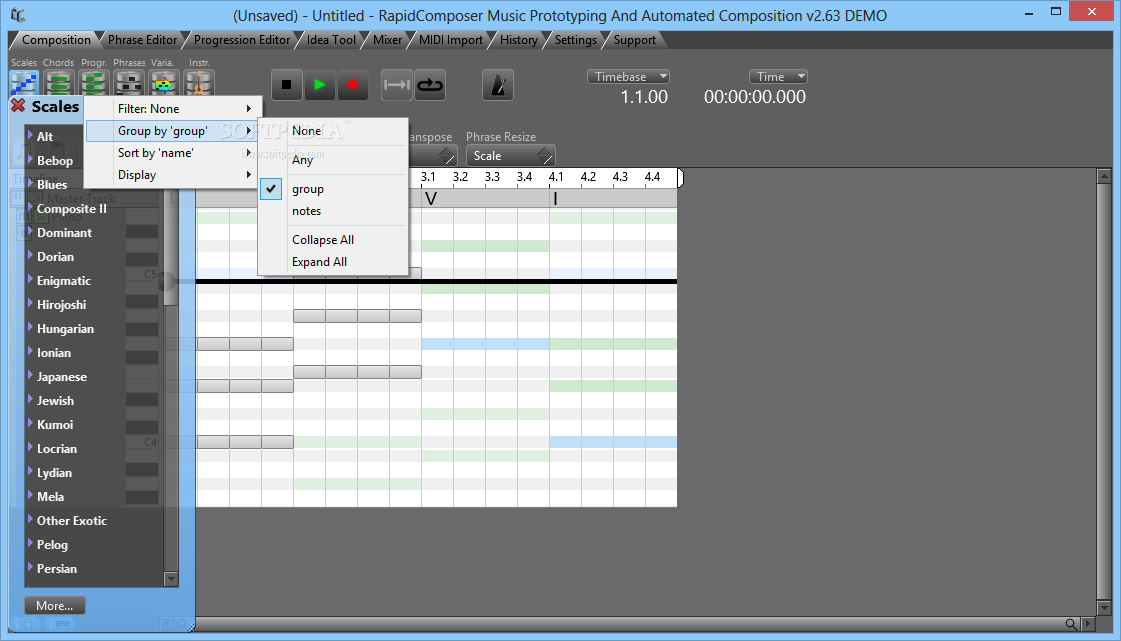The height and width of the screenshot is (641, 1121).
Task: Open the Progressions browser icon
Action: click(94, 84)
